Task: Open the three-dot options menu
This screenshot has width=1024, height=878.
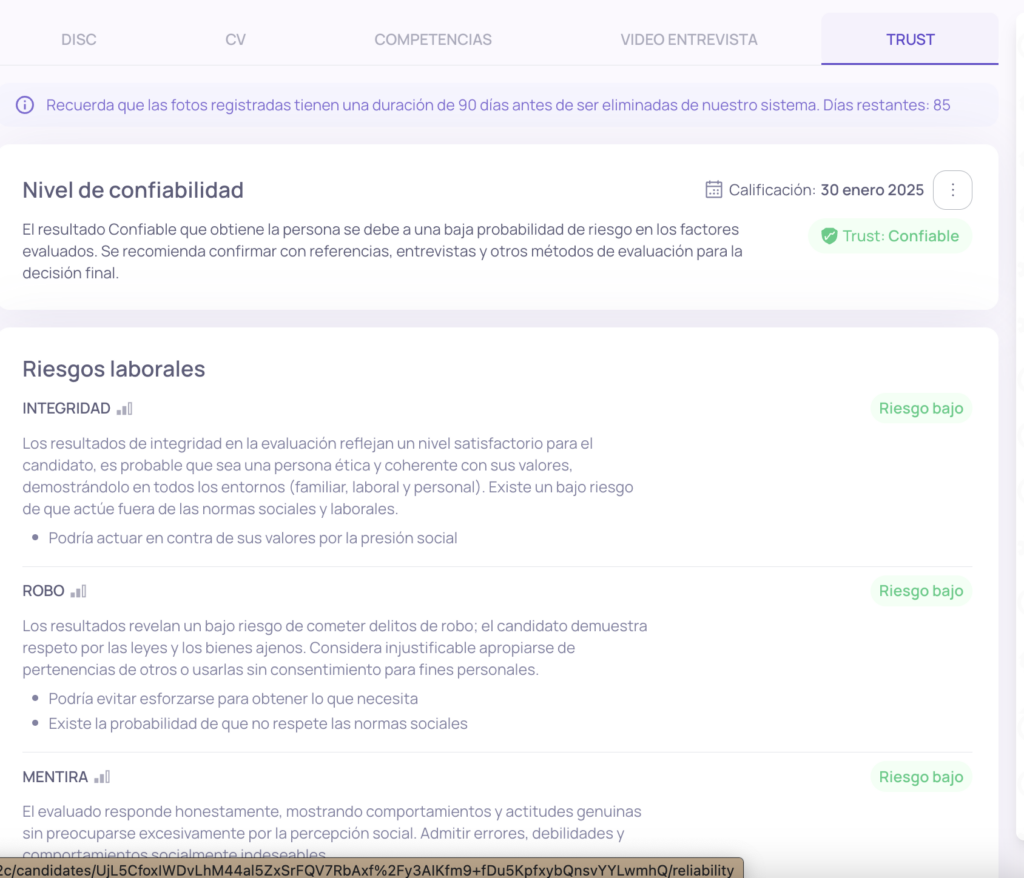Action: 952,190
